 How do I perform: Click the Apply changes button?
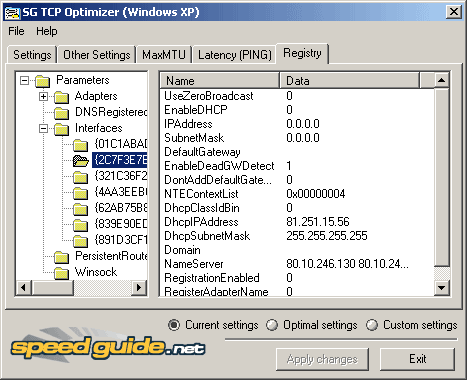coord(322,359)
